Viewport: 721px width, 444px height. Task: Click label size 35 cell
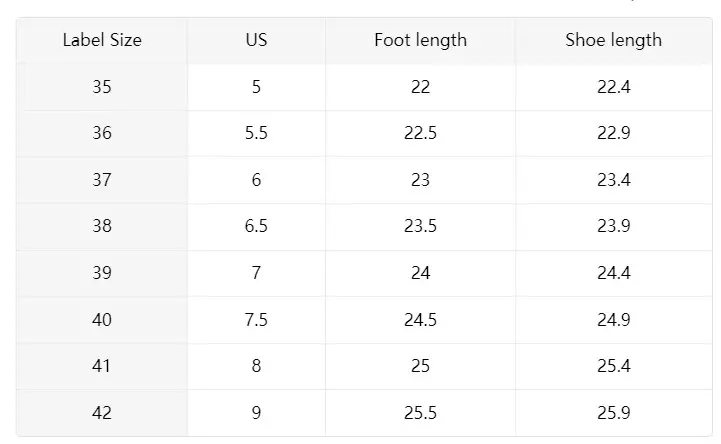click(x=102, y=87)
